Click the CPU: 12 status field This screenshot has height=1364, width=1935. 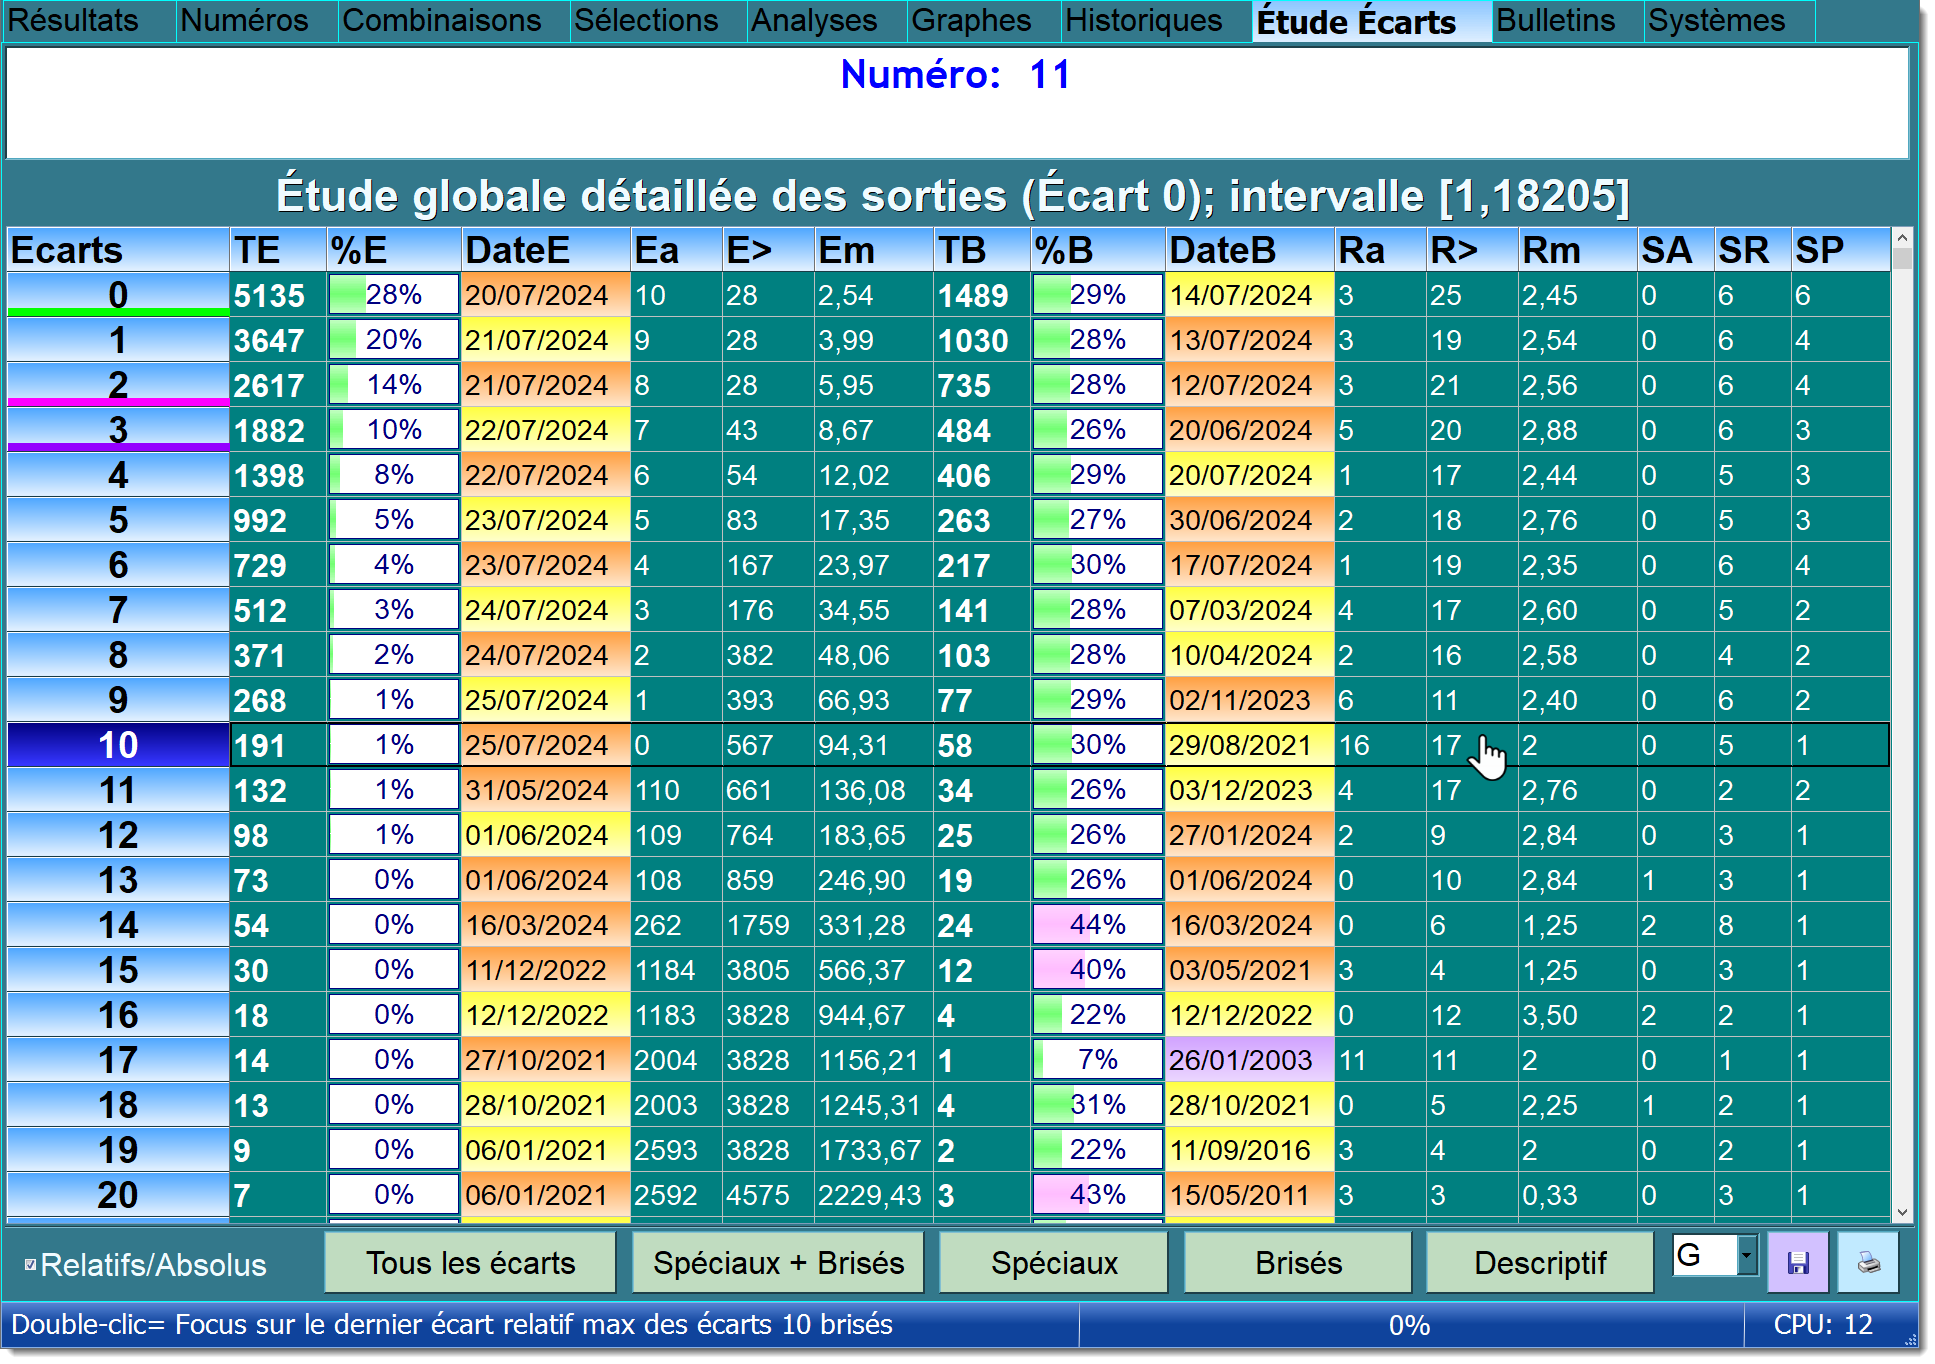tap(1823, 1325)
